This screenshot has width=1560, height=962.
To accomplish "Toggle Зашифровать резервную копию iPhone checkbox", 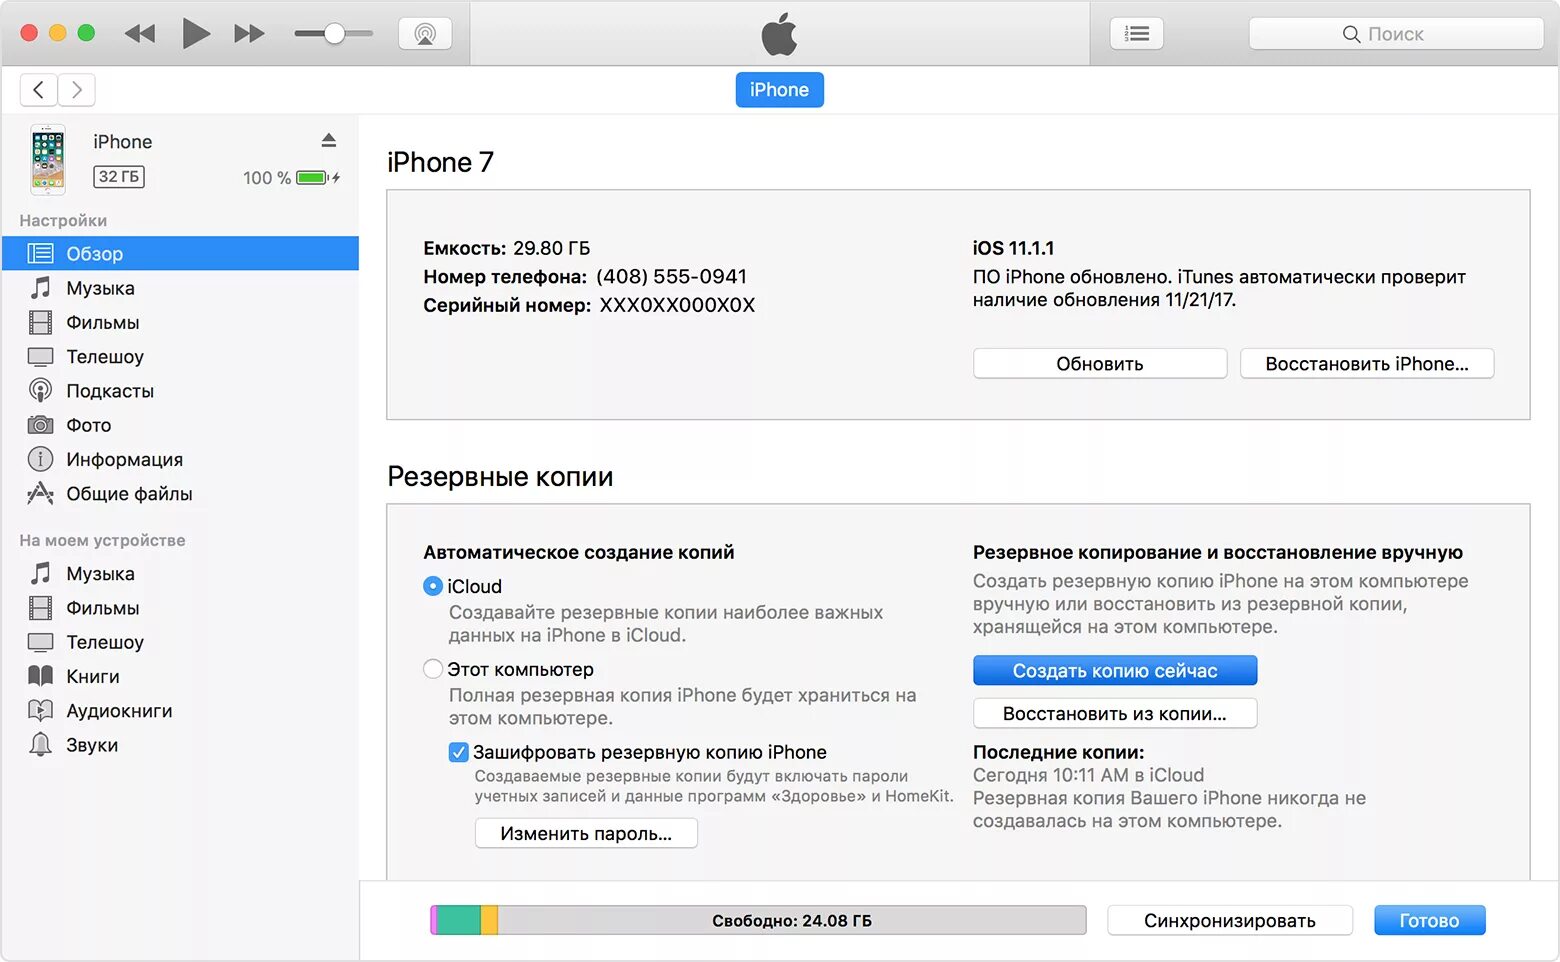I will 459,752.
